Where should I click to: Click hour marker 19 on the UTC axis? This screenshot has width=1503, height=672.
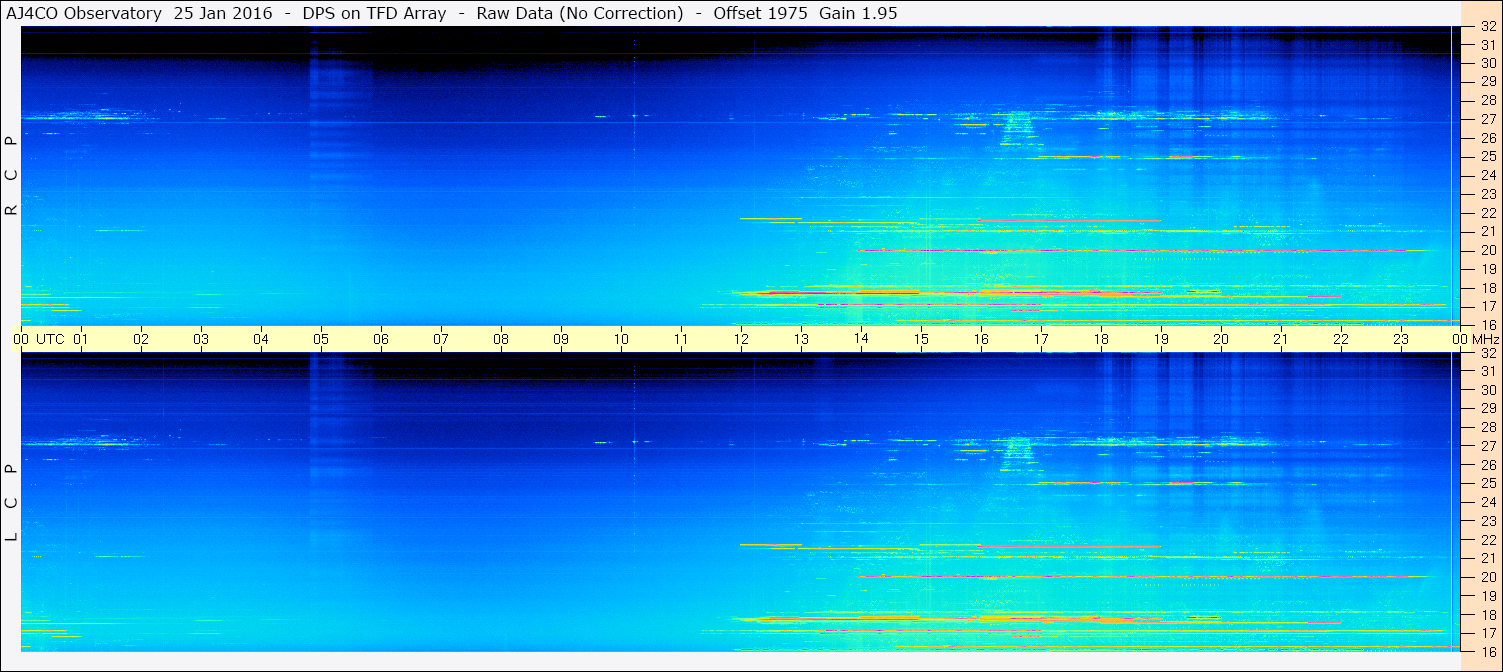click(1161, 339)
